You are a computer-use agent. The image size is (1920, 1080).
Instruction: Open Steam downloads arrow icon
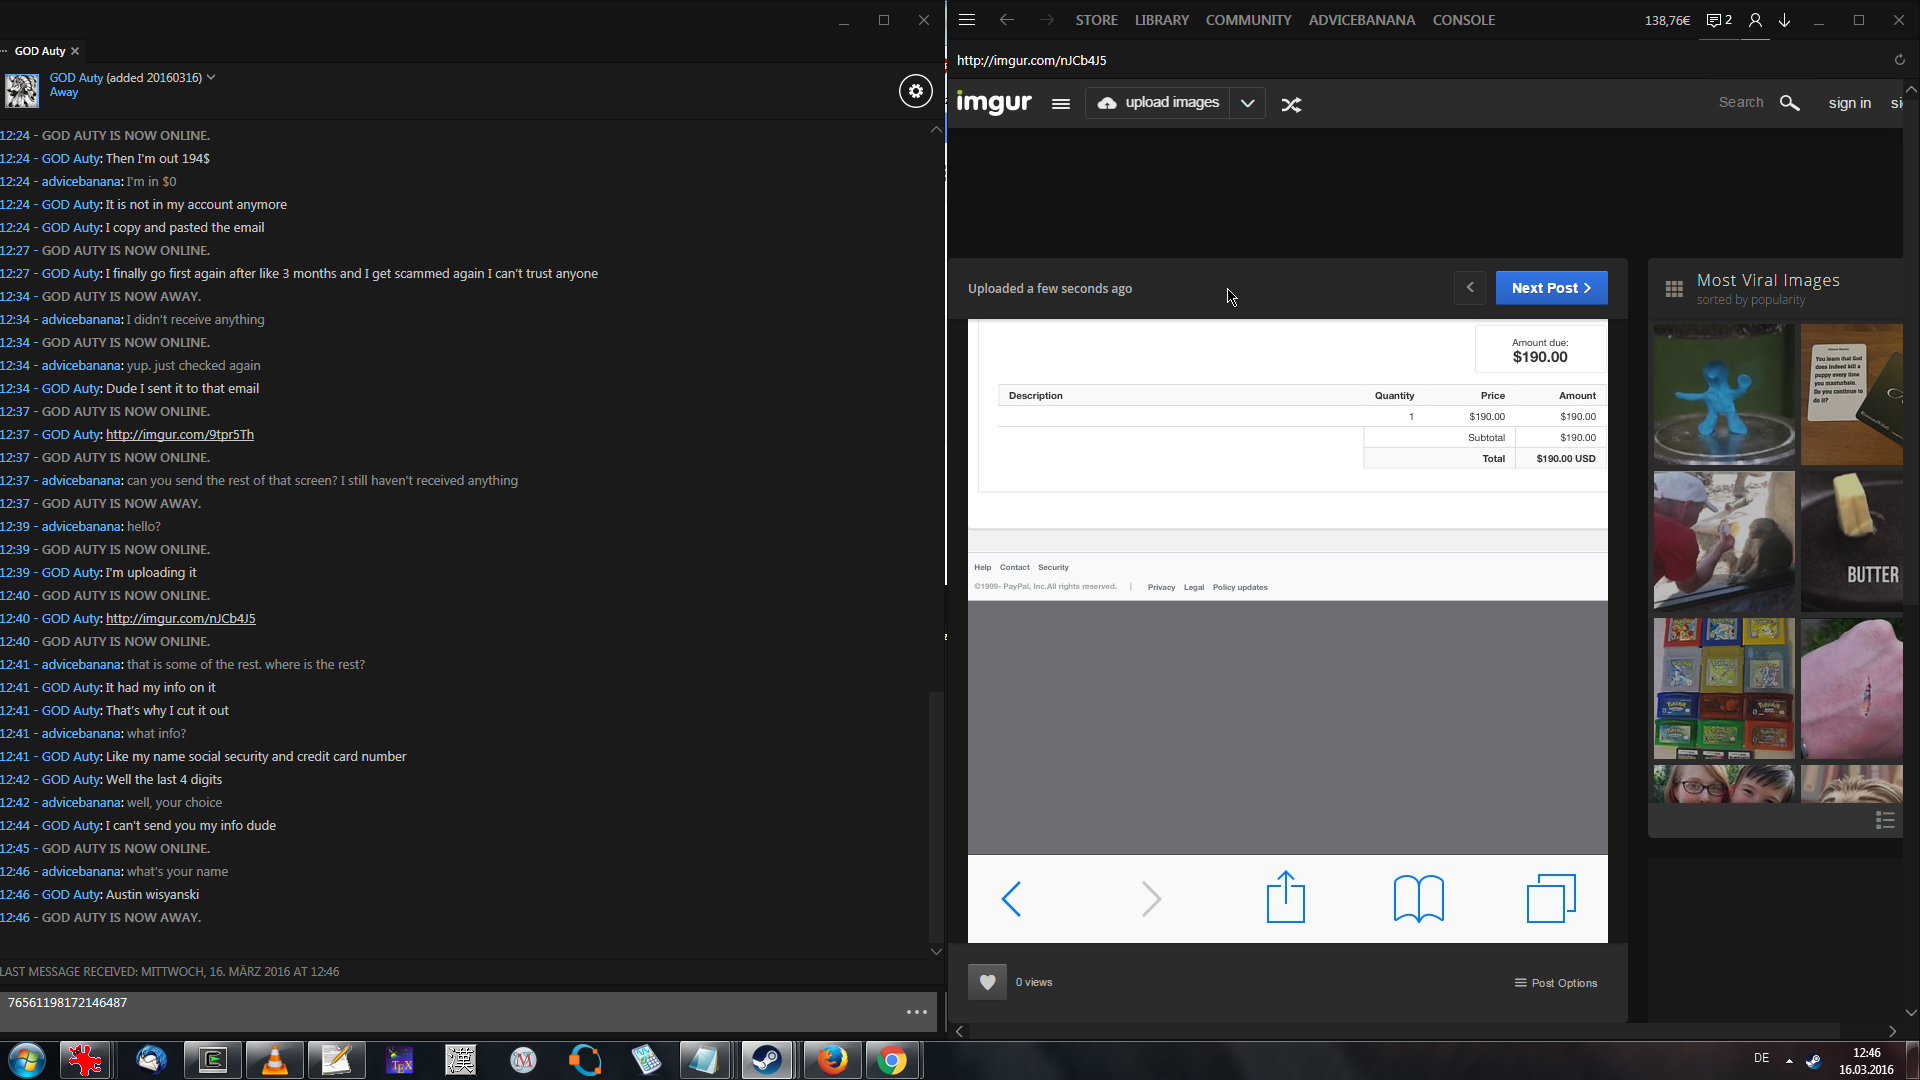1784,20
